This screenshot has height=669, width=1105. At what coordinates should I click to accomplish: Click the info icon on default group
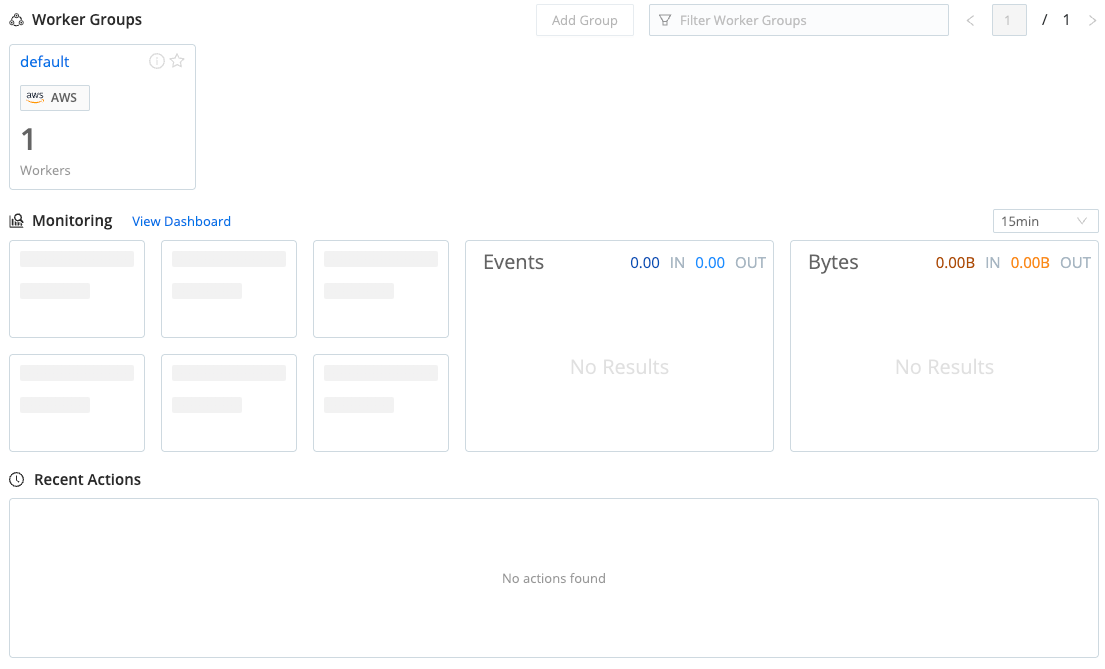(x=157, y=61)
